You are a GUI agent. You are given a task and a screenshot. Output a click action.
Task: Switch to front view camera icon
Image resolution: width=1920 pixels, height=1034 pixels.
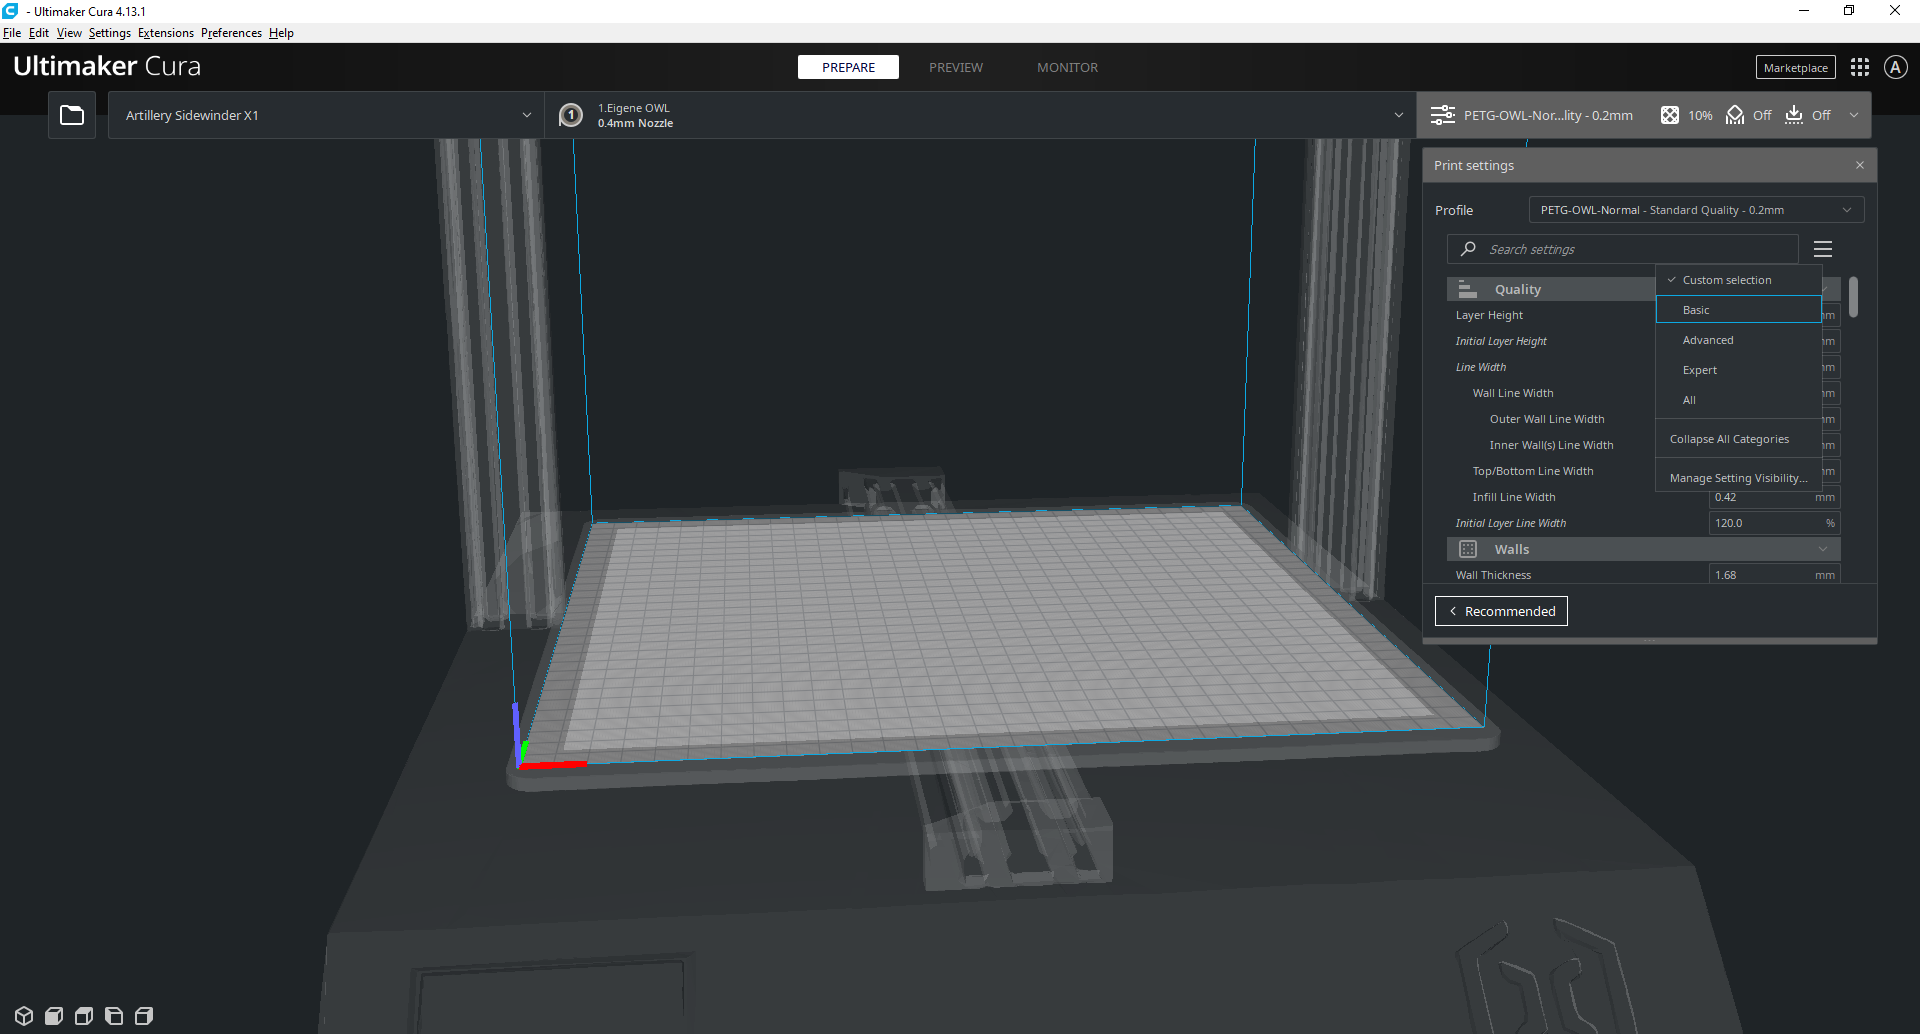[54, 1016]
